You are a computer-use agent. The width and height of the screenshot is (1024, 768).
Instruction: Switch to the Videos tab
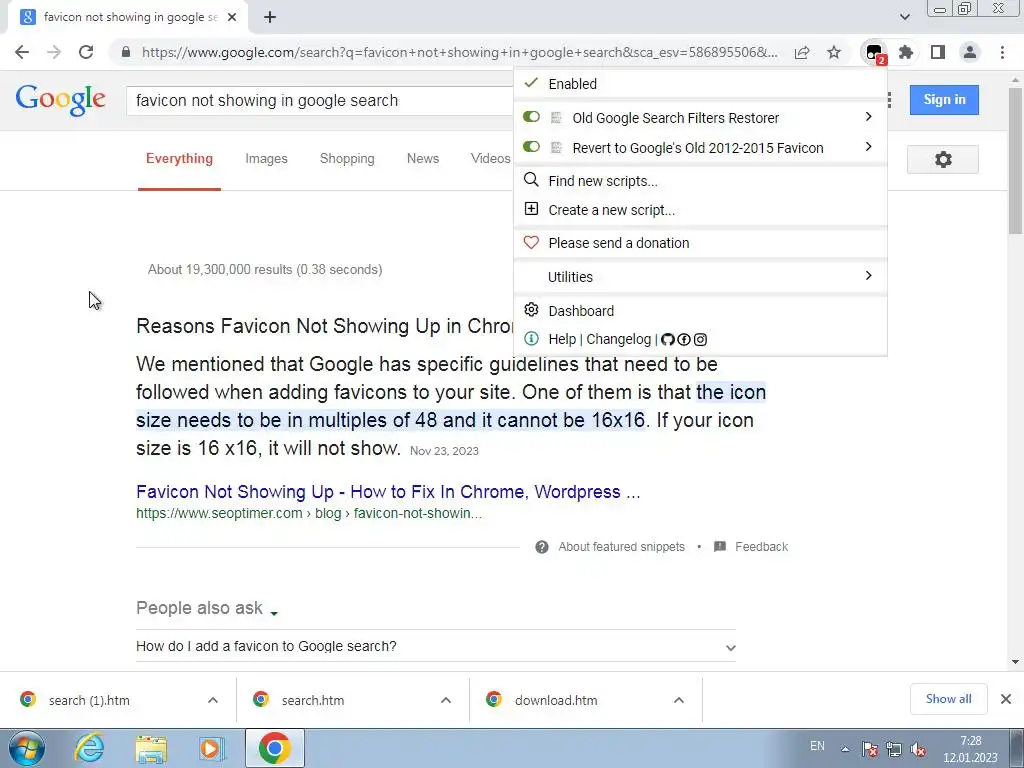click(x=490, y=159)
